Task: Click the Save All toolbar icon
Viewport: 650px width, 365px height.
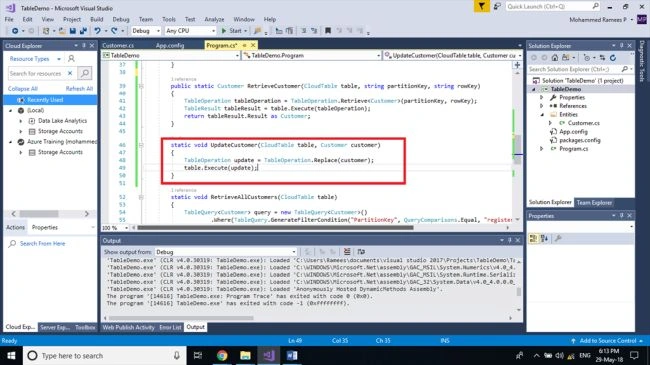Action: [83, 31]
